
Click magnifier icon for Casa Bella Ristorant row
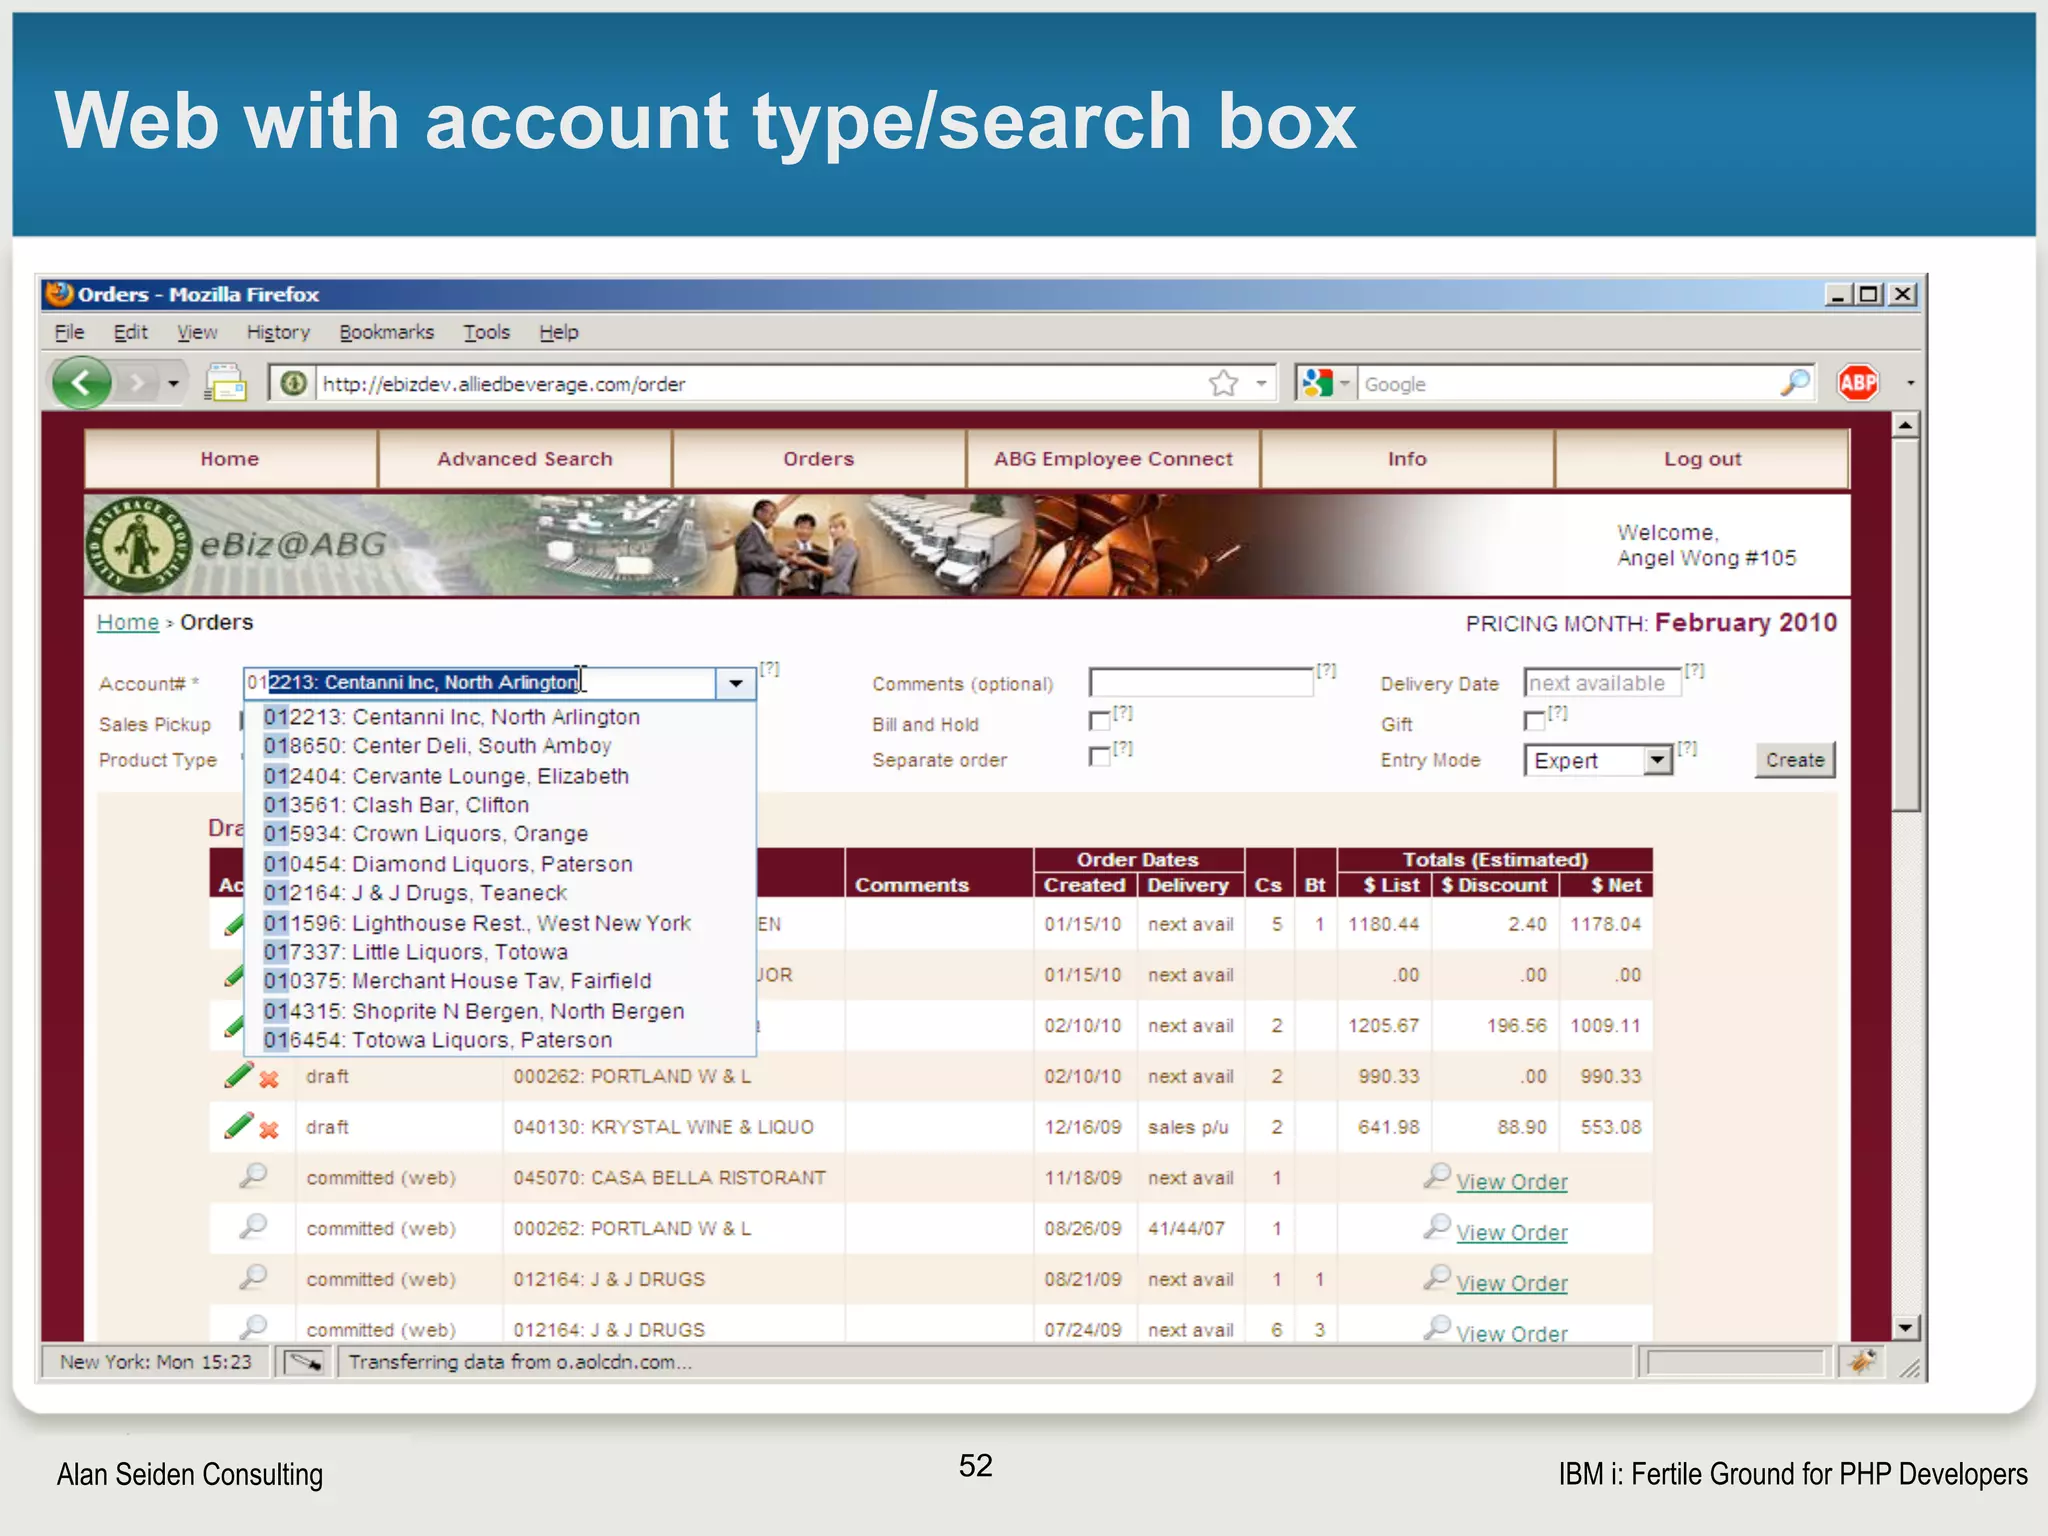(253, 1175)
